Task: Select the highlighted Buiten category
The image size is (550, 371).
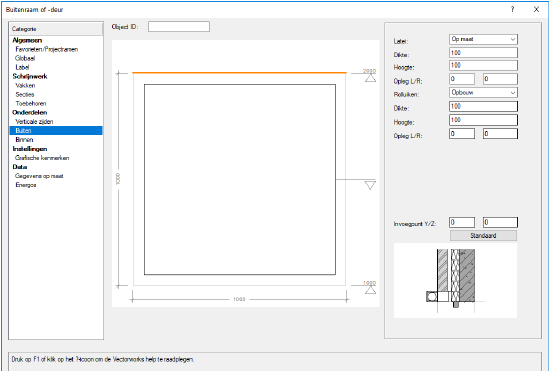Action: (56, 131)
